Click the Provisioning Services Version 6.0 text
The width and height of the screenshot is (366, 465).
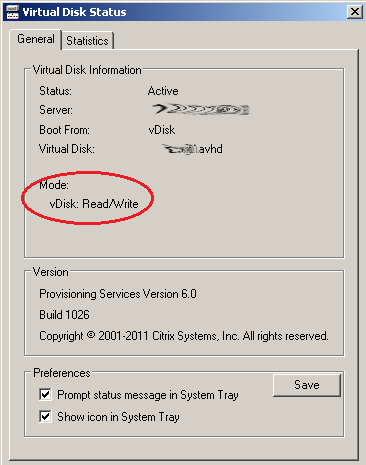click(118, 294)
